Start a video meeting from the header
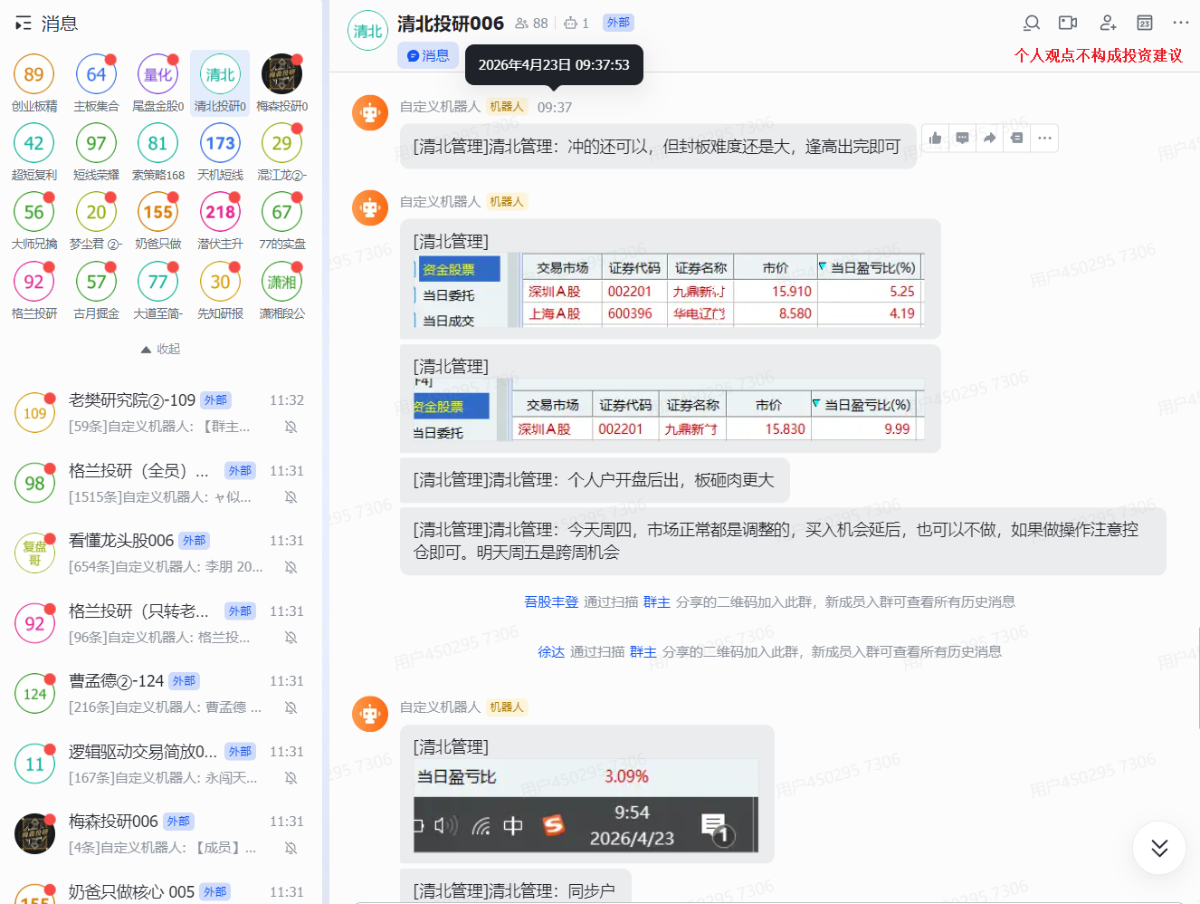Screen dimensions: 1200x904 point(1068,23)
